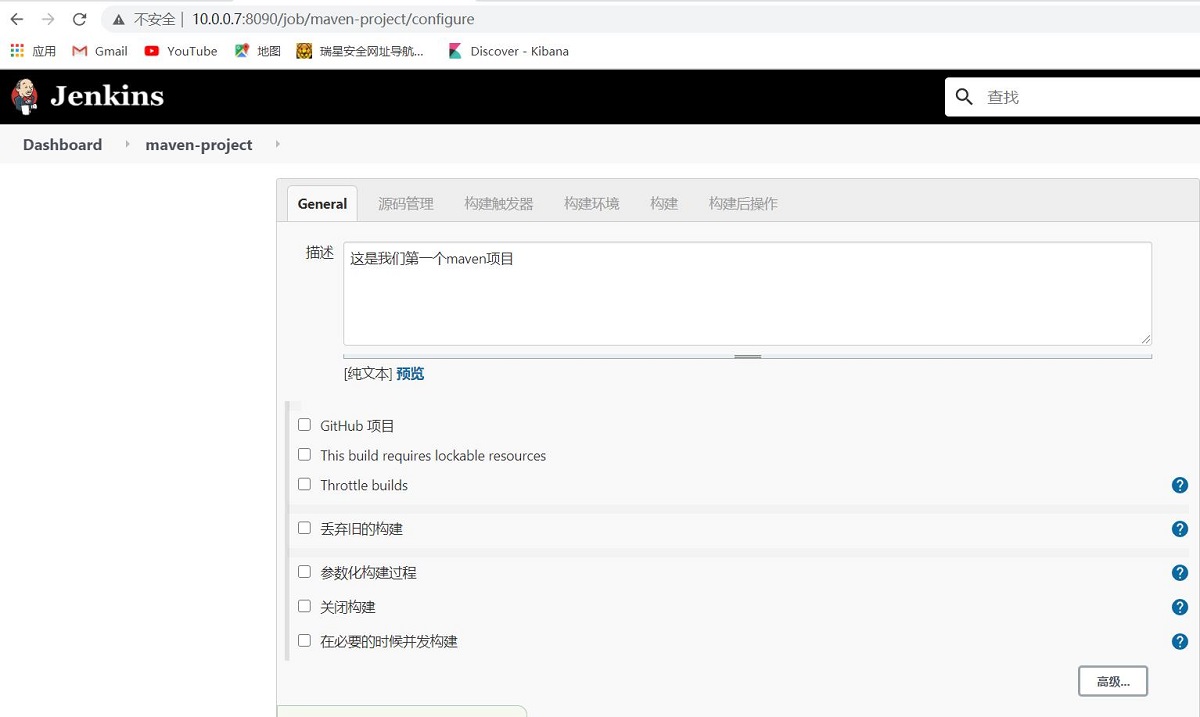Click the description resize handle bar
The height and width of the screenshot is (717, 1200).
point(747,356)
